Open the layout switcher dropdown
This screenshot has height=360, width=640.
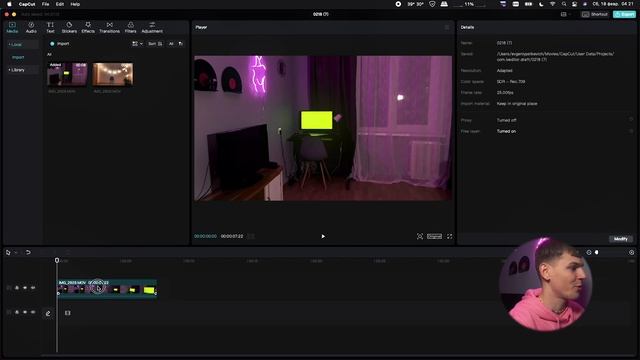point(565,14)
